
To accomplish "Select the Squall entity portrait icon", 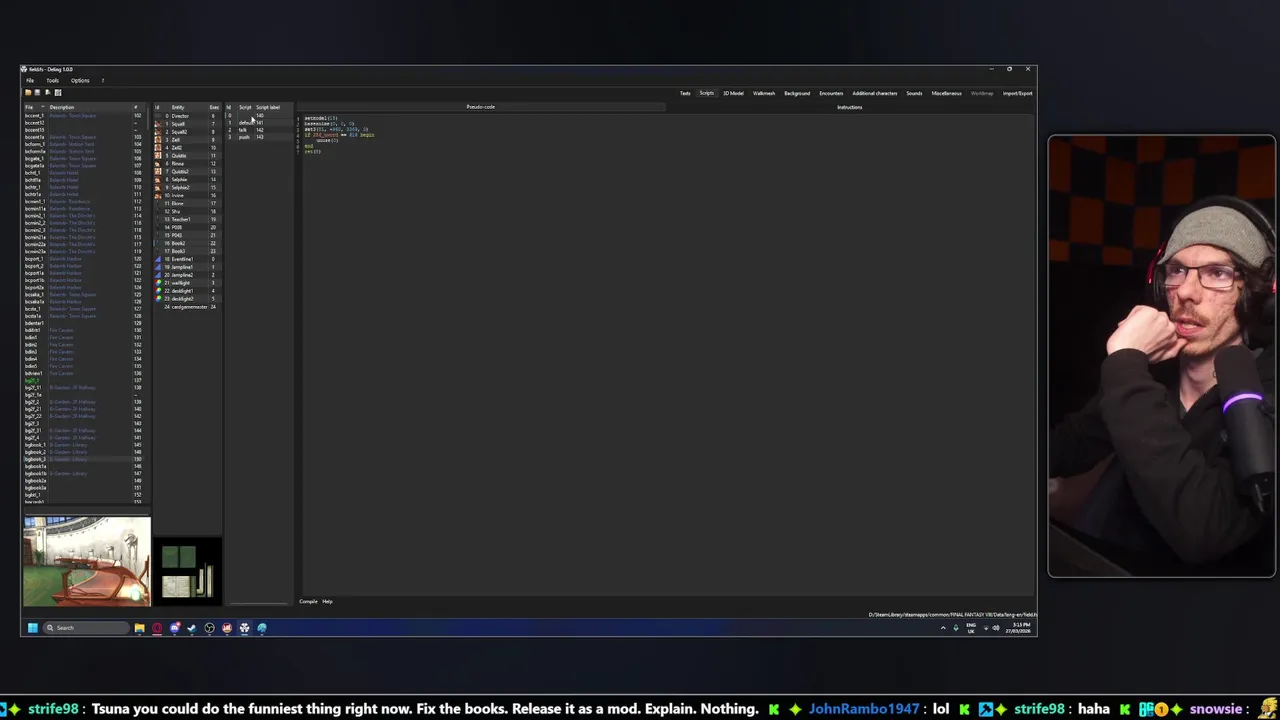I will [x=158, y=124].
